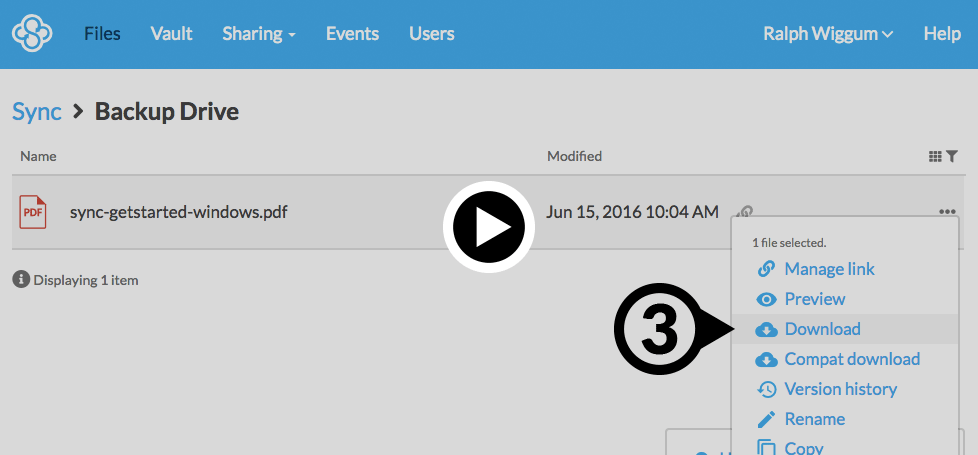This screenshot has width=978, height=455.
Task: Click the Sync logo icon
Action: pyautogui.click(x=32, y=34)
